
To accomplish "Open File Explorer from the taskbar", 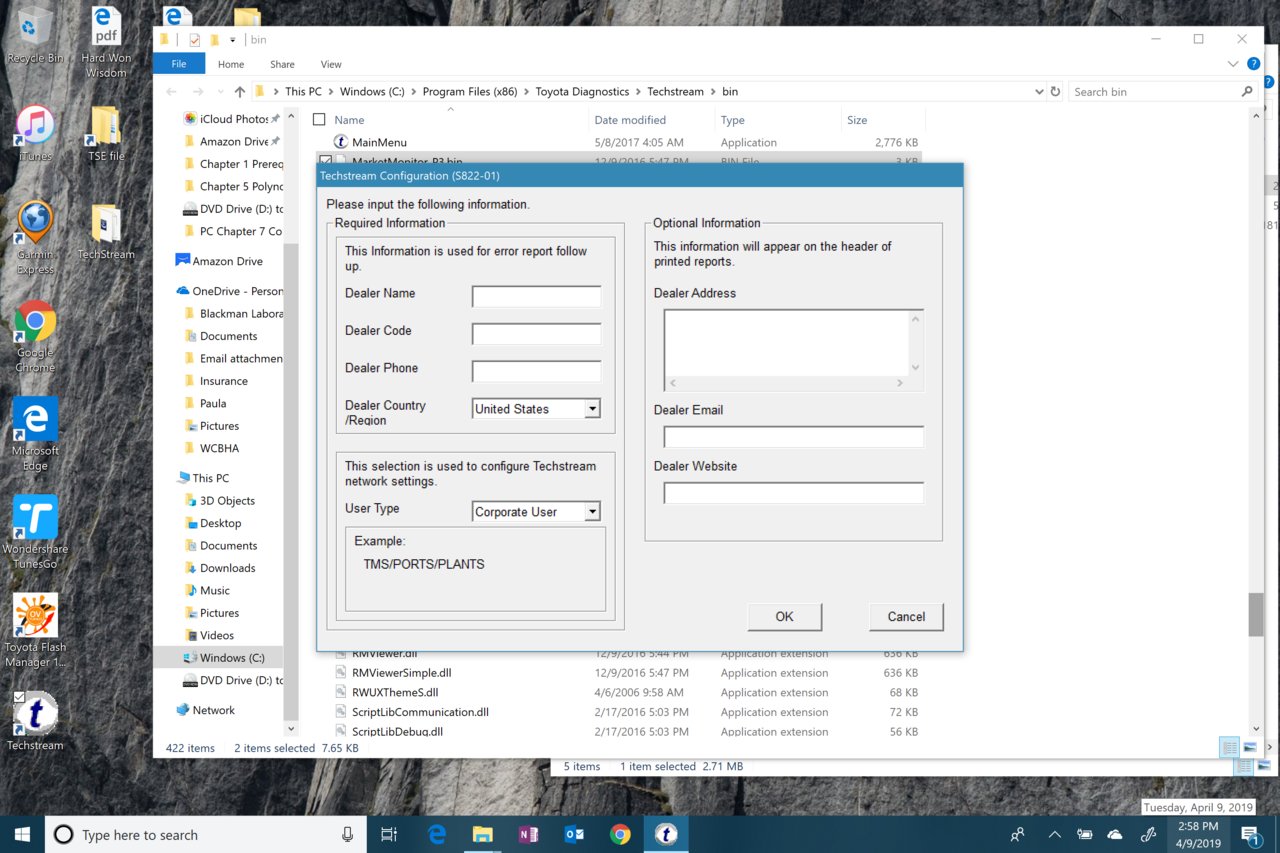I will tap(483, 834).
